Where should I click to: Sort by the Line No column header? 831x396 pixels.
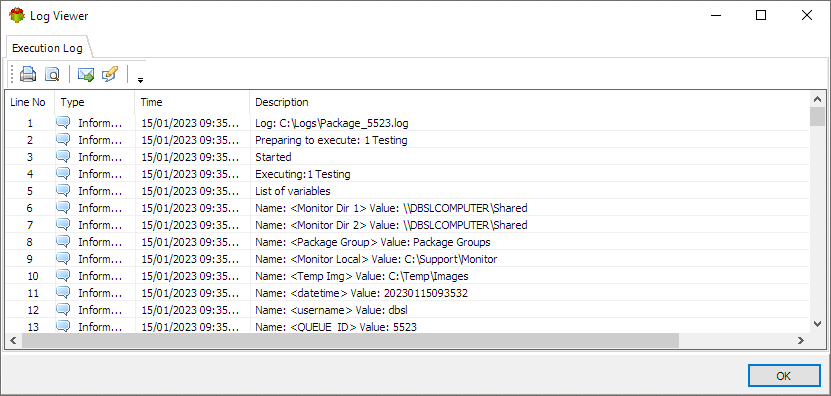[x=30, y=102]
